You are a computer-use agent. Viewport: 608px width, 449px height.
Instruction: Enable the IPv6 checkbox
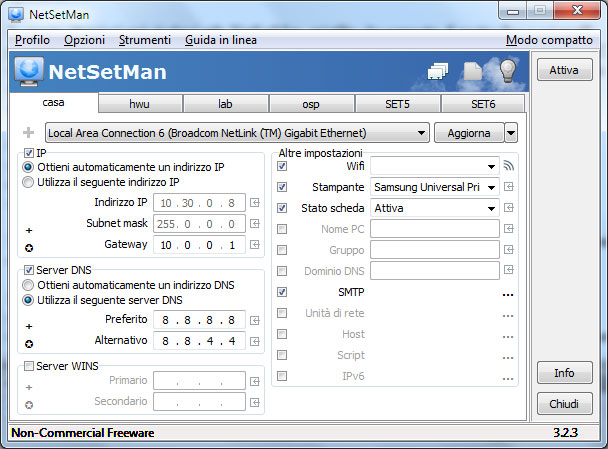point(282,376)
